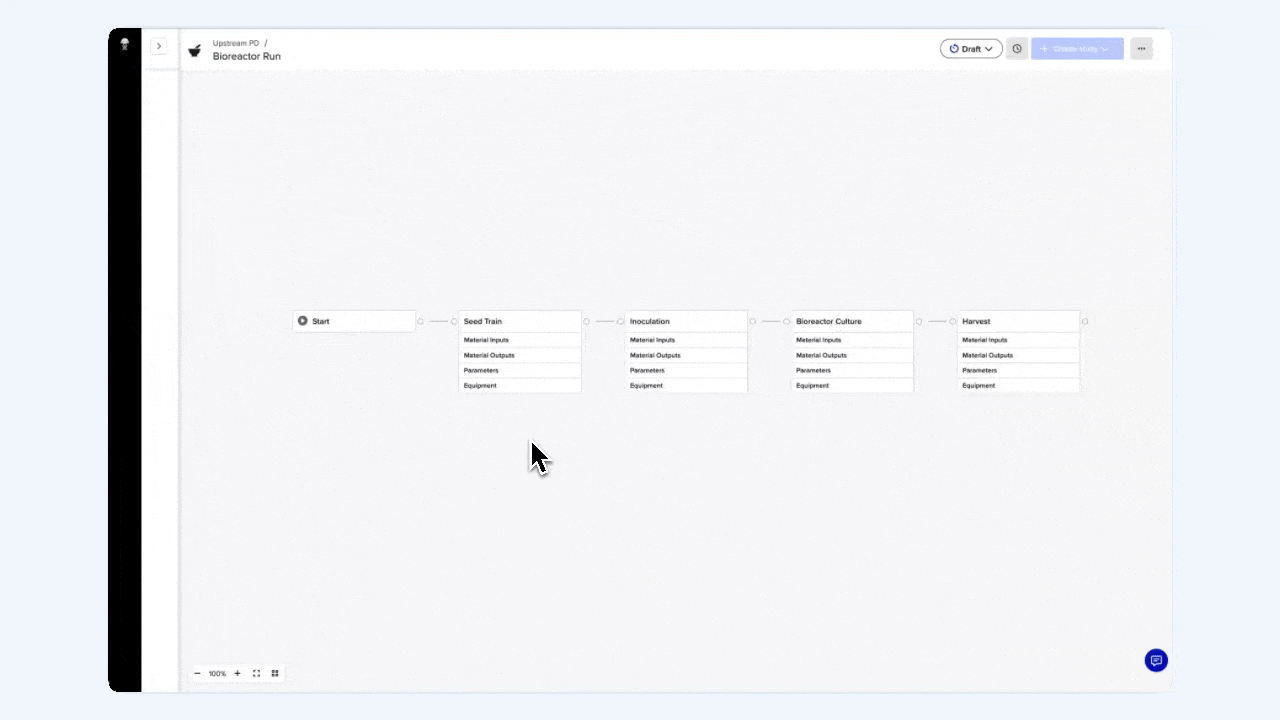This screenshot has width=1280, height=720.
Task: Select the Bioreactor Culture node title
Action: 828,321
